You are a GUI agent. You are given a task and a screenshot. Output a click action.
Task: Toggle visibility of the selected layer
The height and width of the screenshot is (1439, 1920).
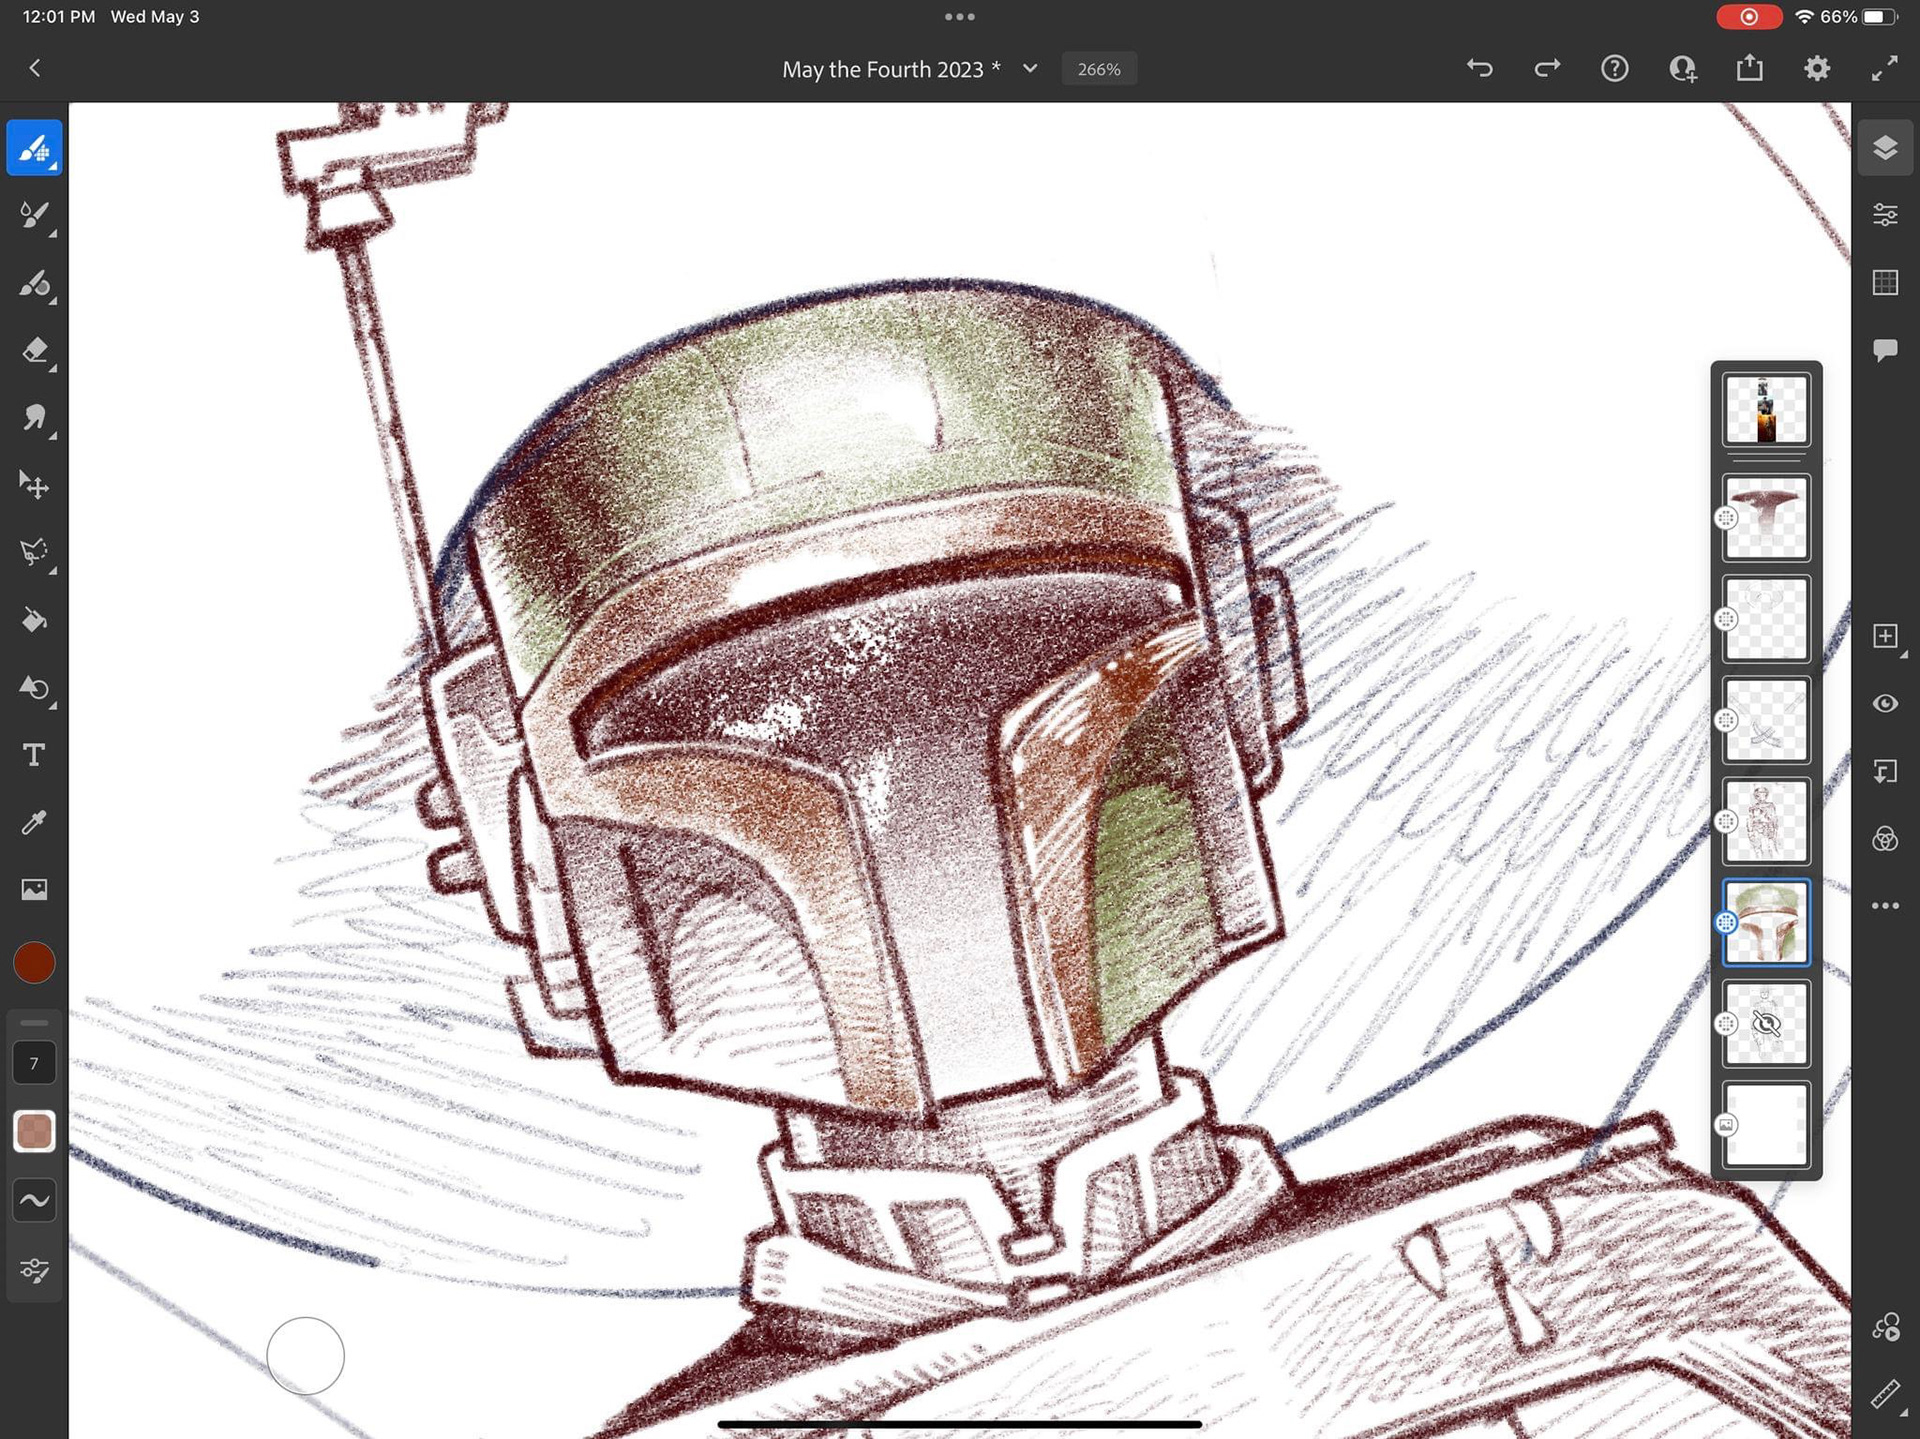[1885, 704]
